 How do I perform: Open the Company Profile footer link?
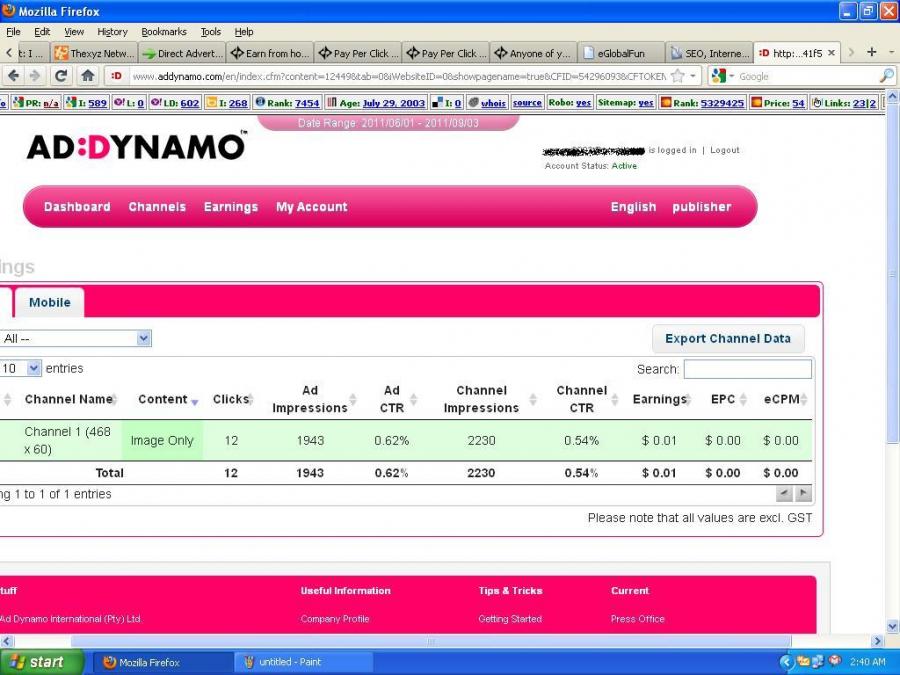click(x=335, y=619)
